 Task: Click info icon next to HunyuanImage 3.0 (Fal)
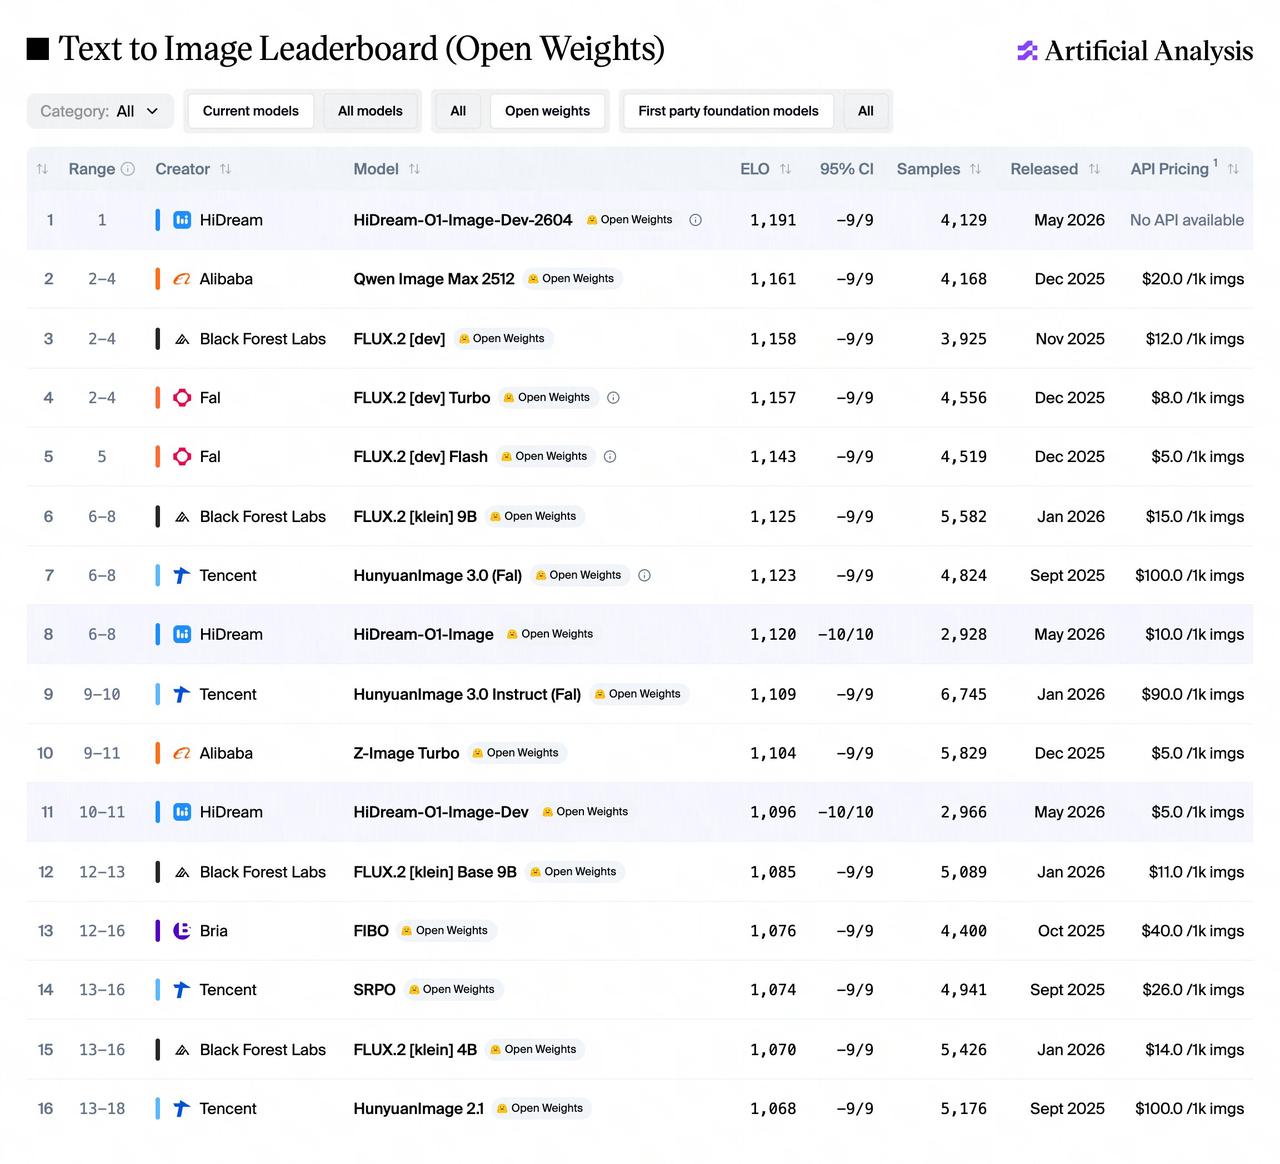[x=644, y=575]
